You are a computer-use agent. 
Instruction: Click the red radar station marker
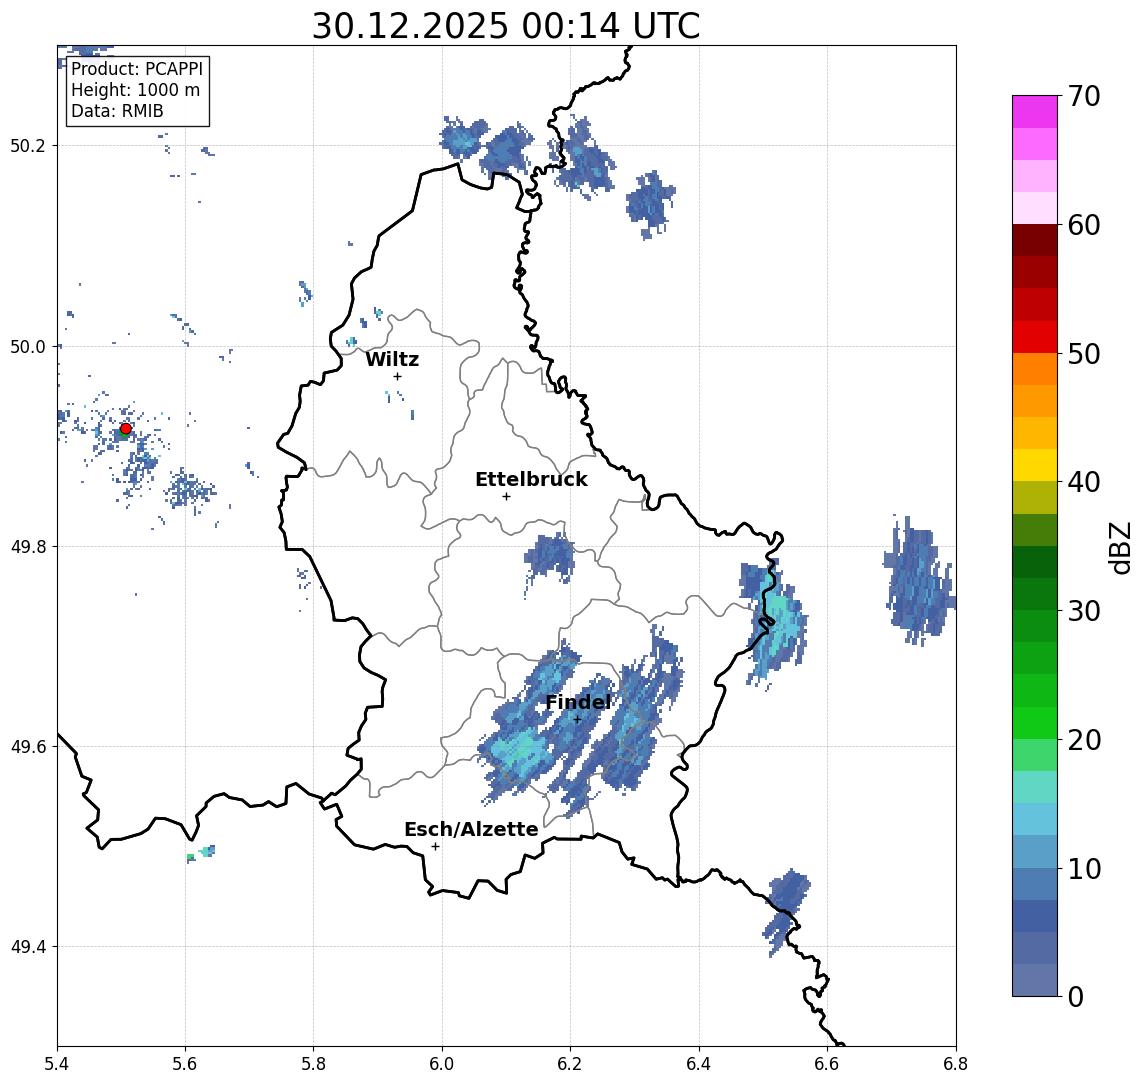tap(126, 429)
